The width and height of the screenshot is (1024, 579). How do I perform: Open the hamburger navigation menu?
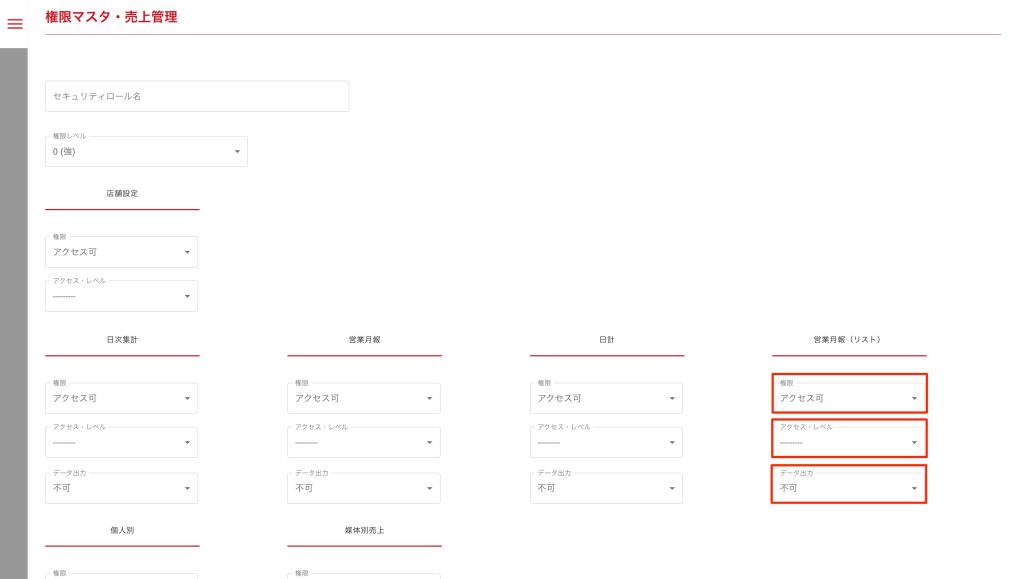(x=15, y=24)
